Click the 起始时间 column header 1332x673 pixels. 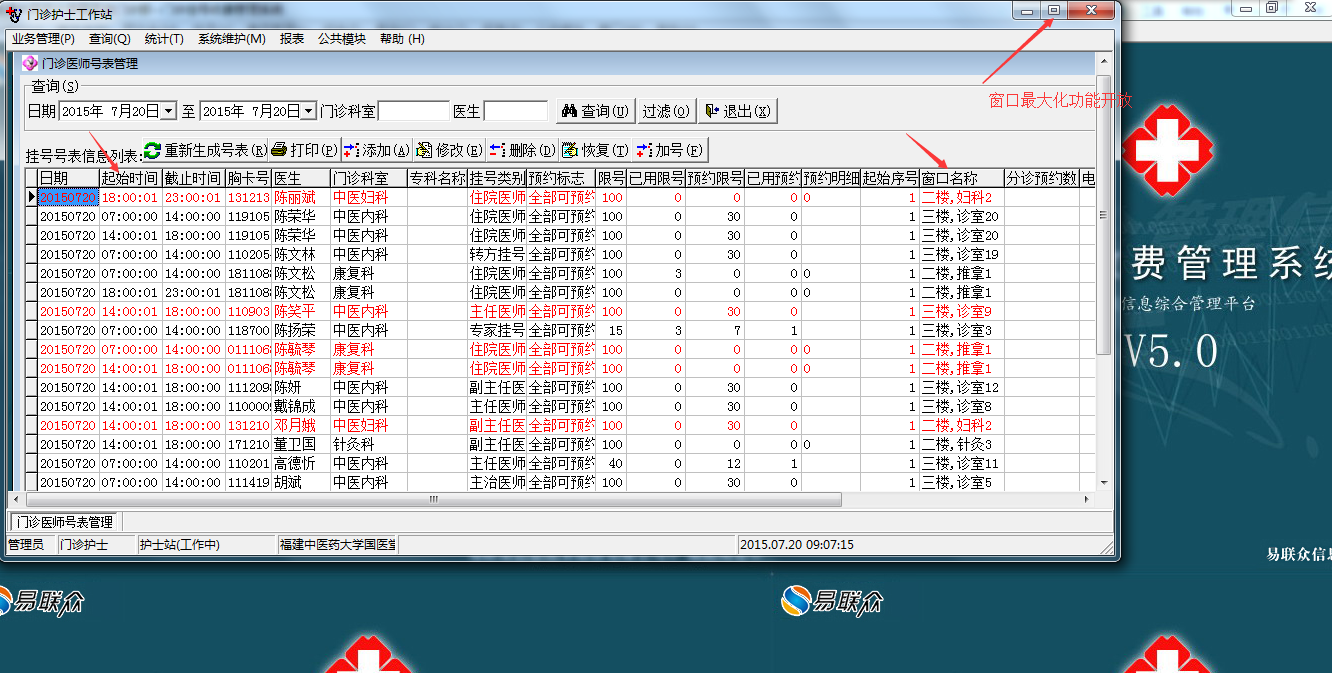[x=131, y=178]
